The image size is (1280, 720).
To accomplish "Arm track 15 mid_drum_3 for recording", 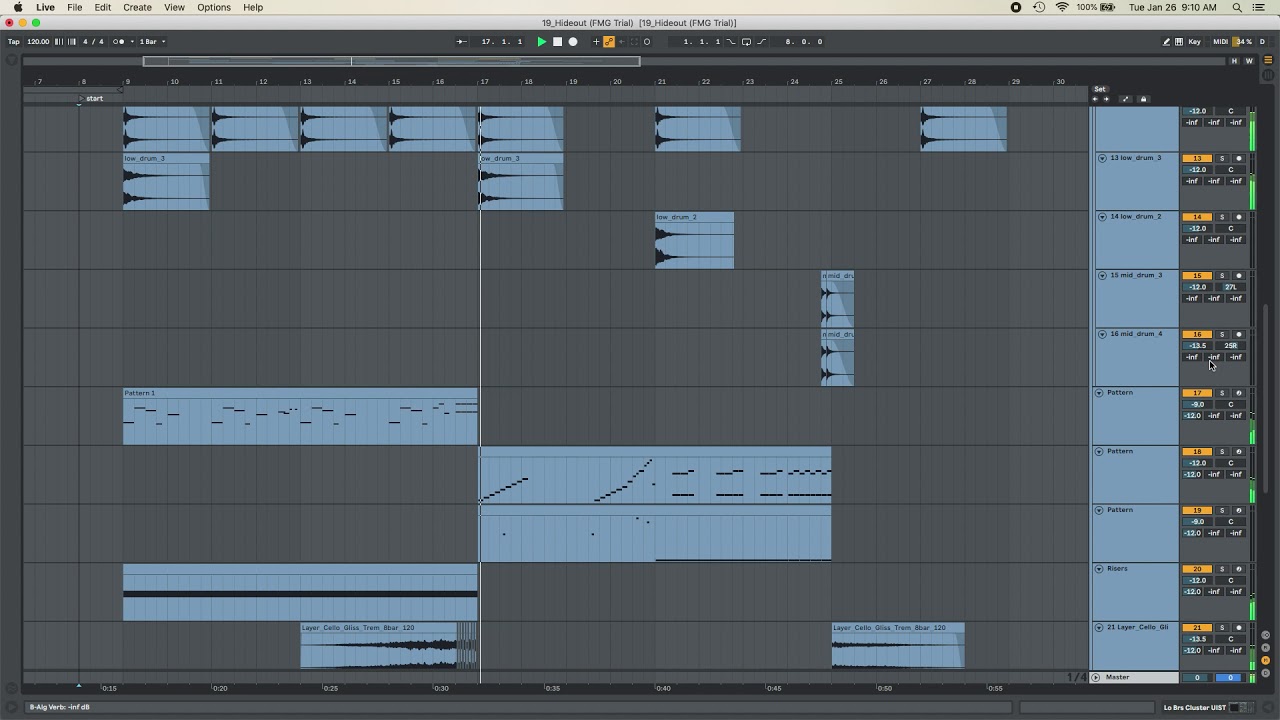I will tap(1238, 276).
